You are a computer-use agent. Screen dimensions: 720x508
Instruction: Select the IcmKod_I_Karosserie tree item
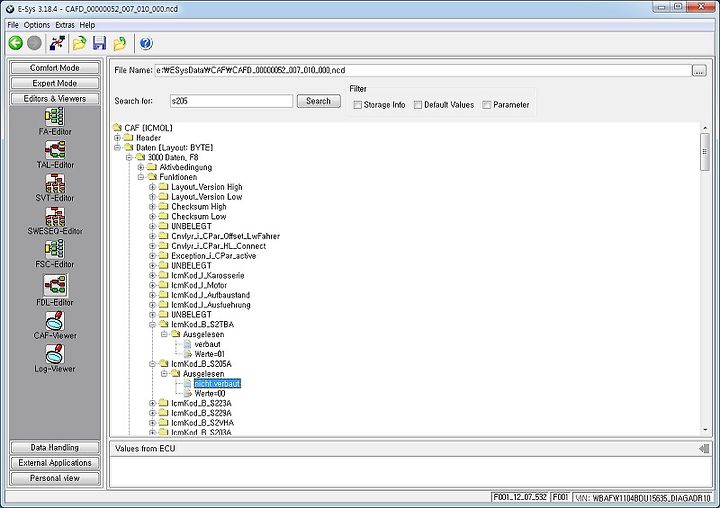tap(208, 276)
